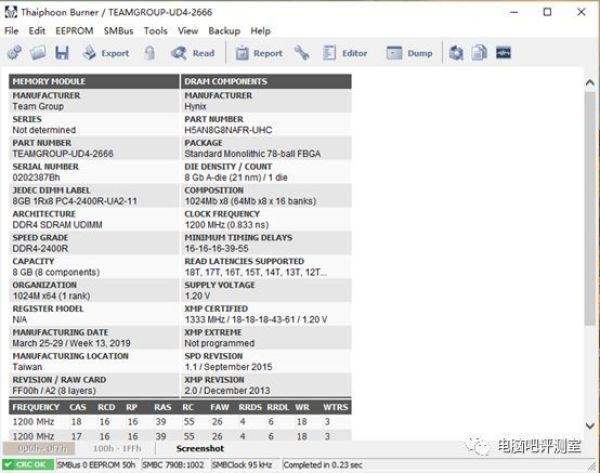The height and width of the screenshot is (473, 600).
Task: Click the Completed in 0.23 sec status
Action: 323,465
